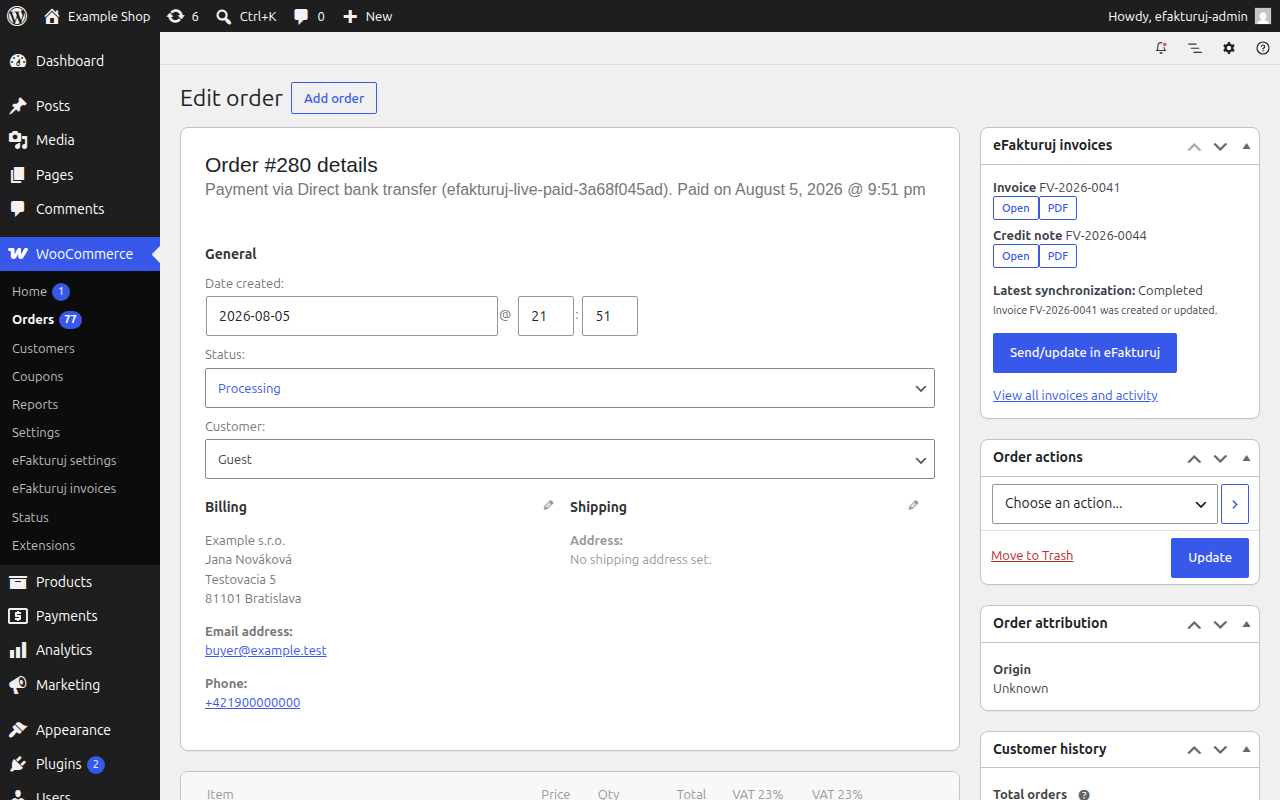
Task: Click the buyer@example.test email link
Action: pos(266,650)
